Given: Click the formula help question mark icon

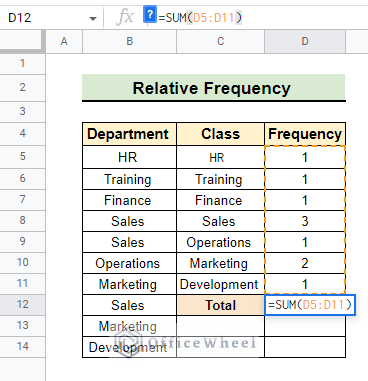Looking at the screenshot, I should [x=150, y=15].
